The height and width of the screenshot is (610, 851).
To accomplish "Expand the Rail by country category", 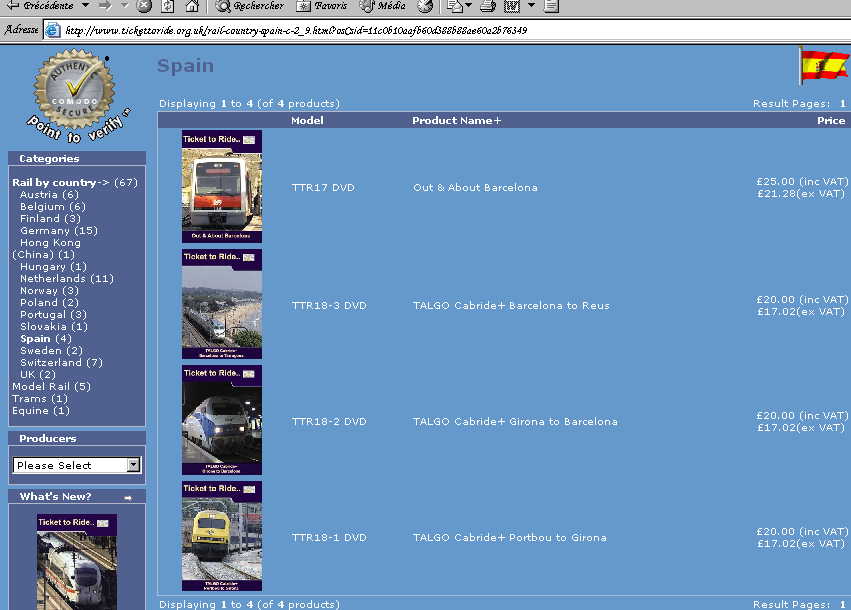I will [54, 183].
